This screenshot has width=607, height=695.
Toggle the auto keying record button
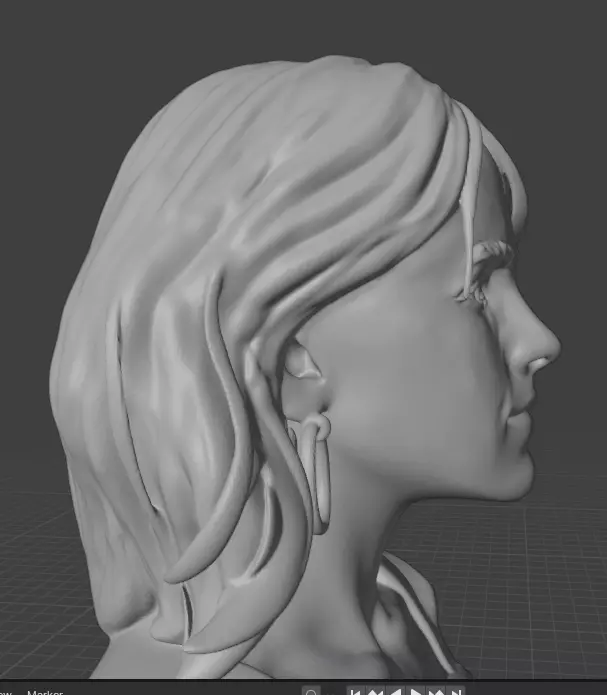(x=311, y=691)
